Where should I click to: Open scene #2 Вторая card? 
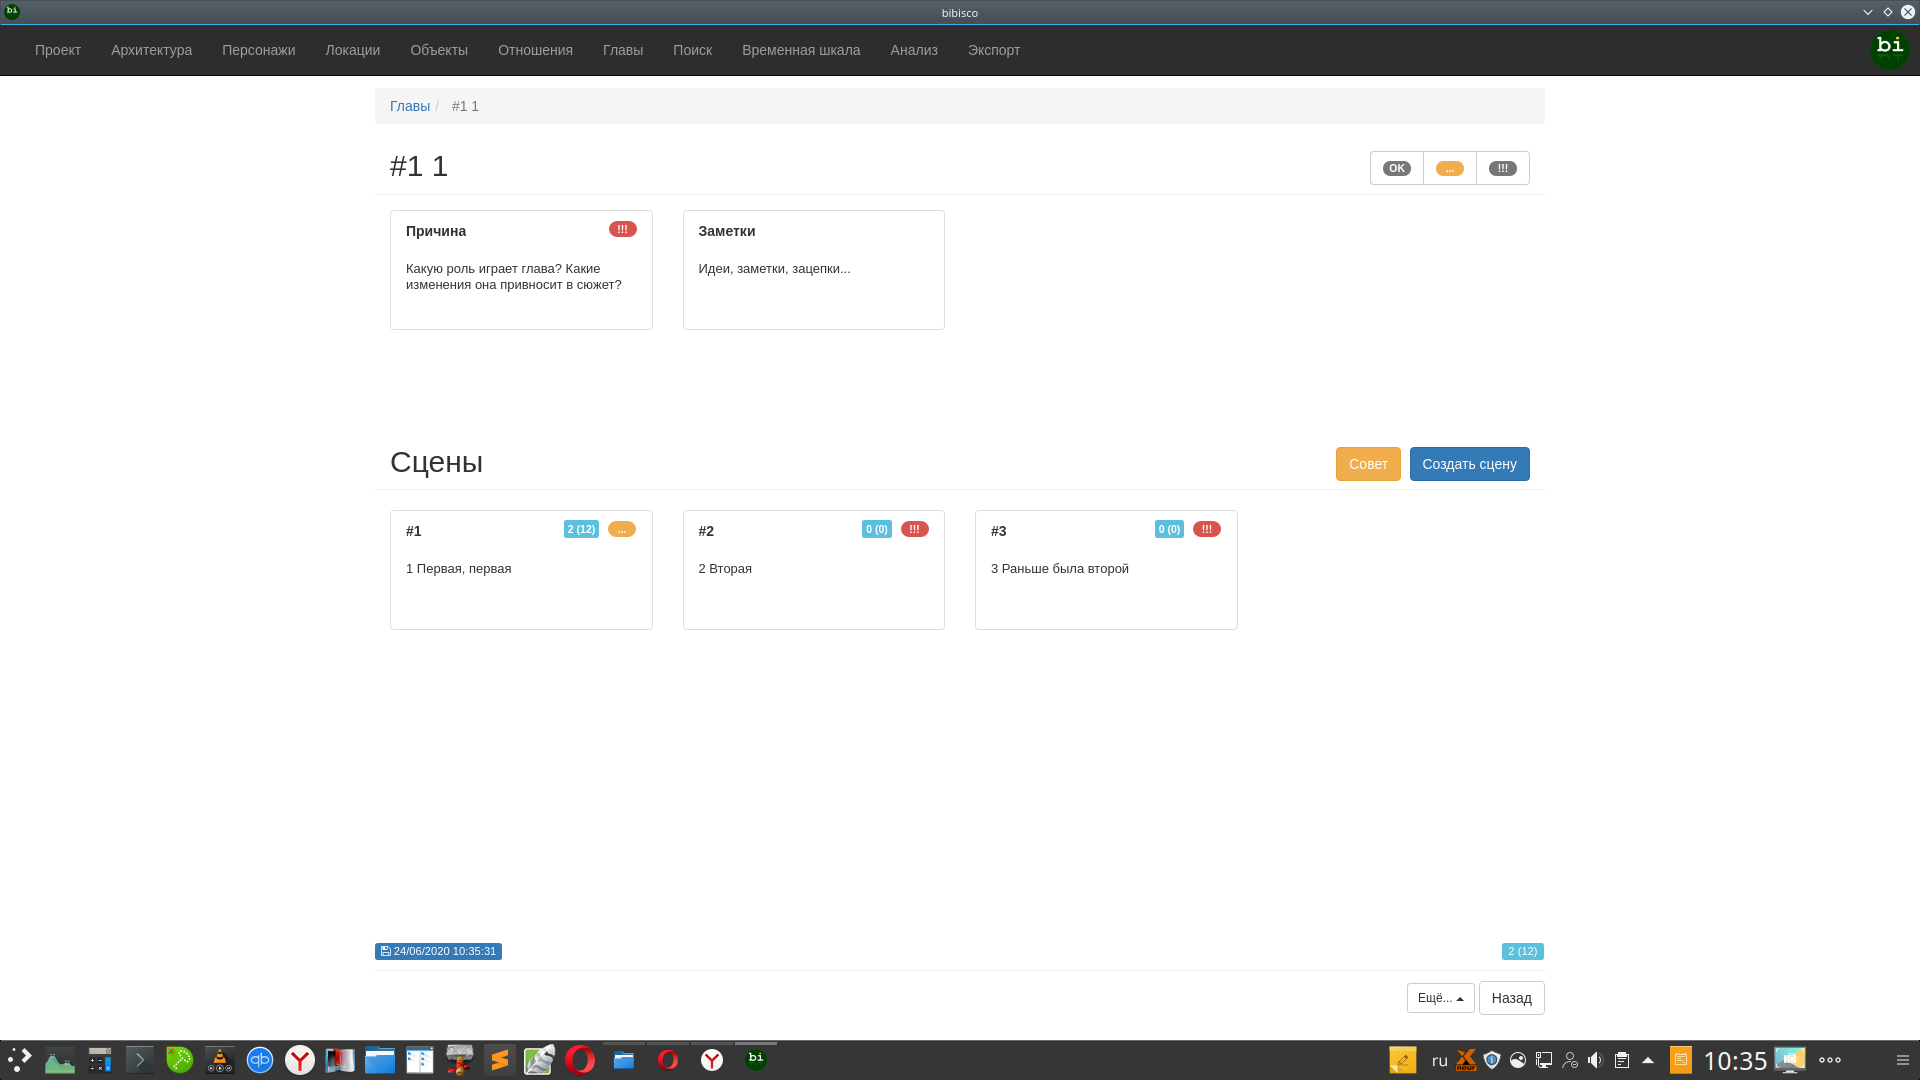[813, 580]
